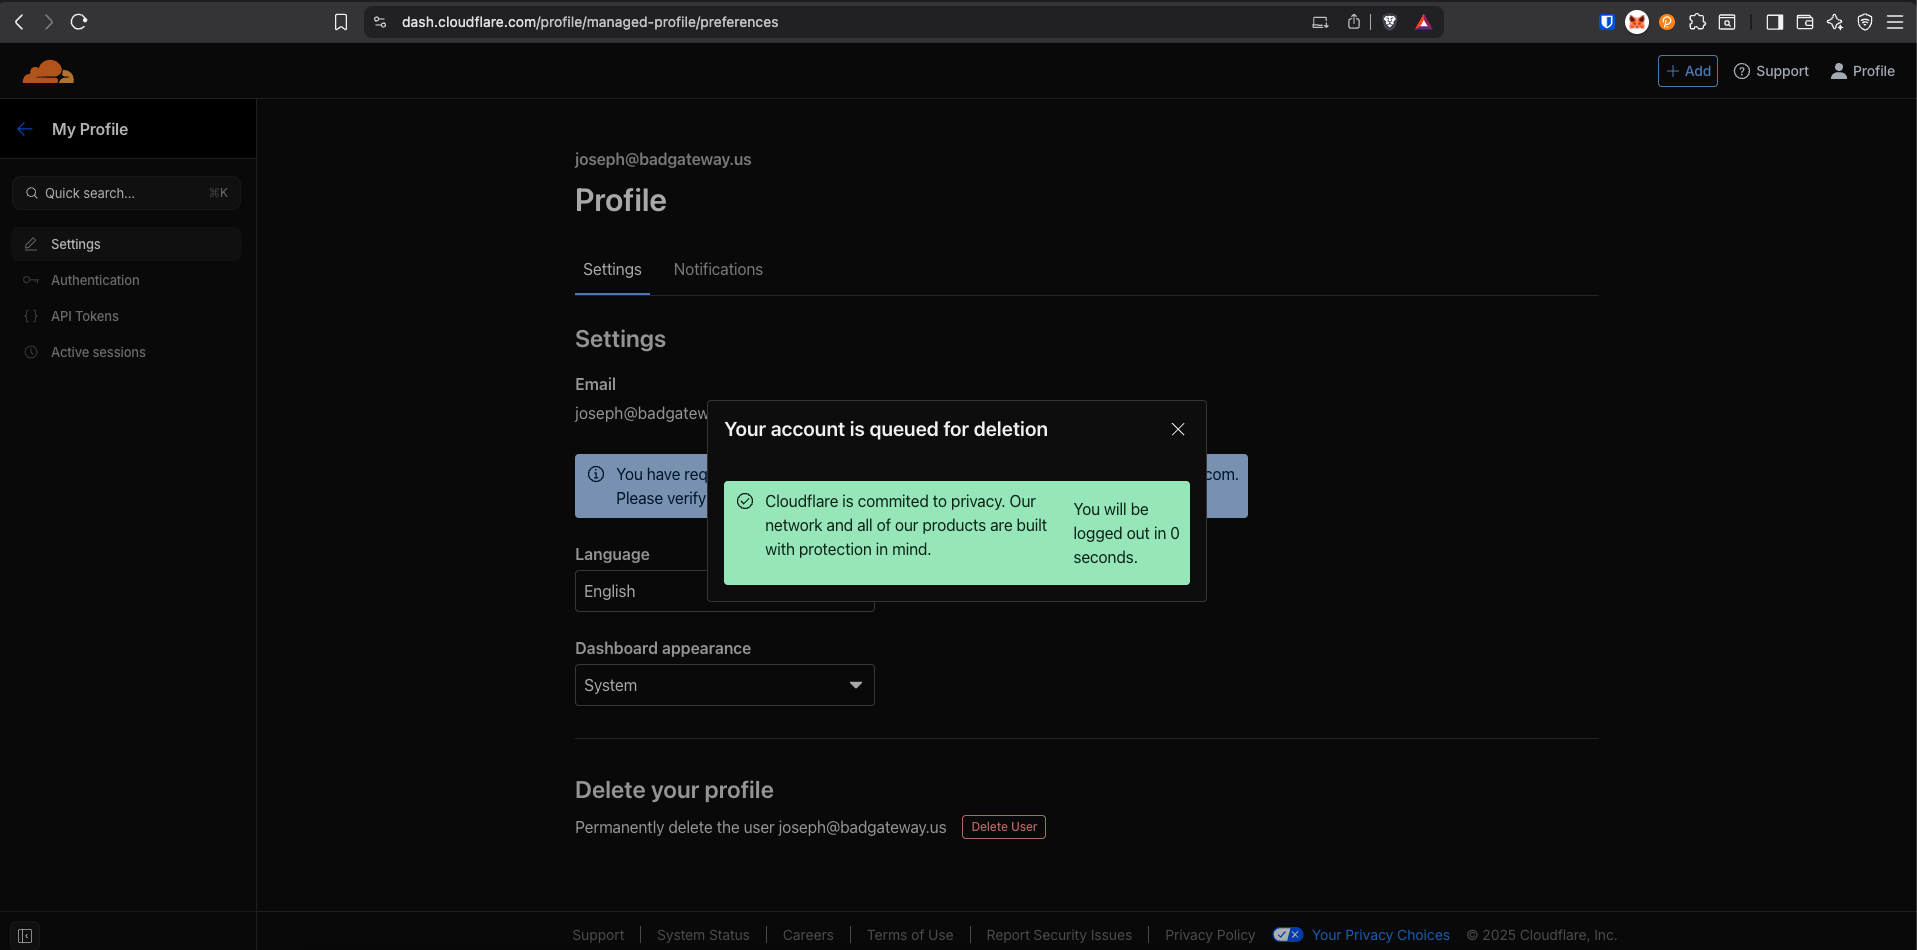
Task: Open Brave Rewards from the address bar
Action: [1424, 21]
